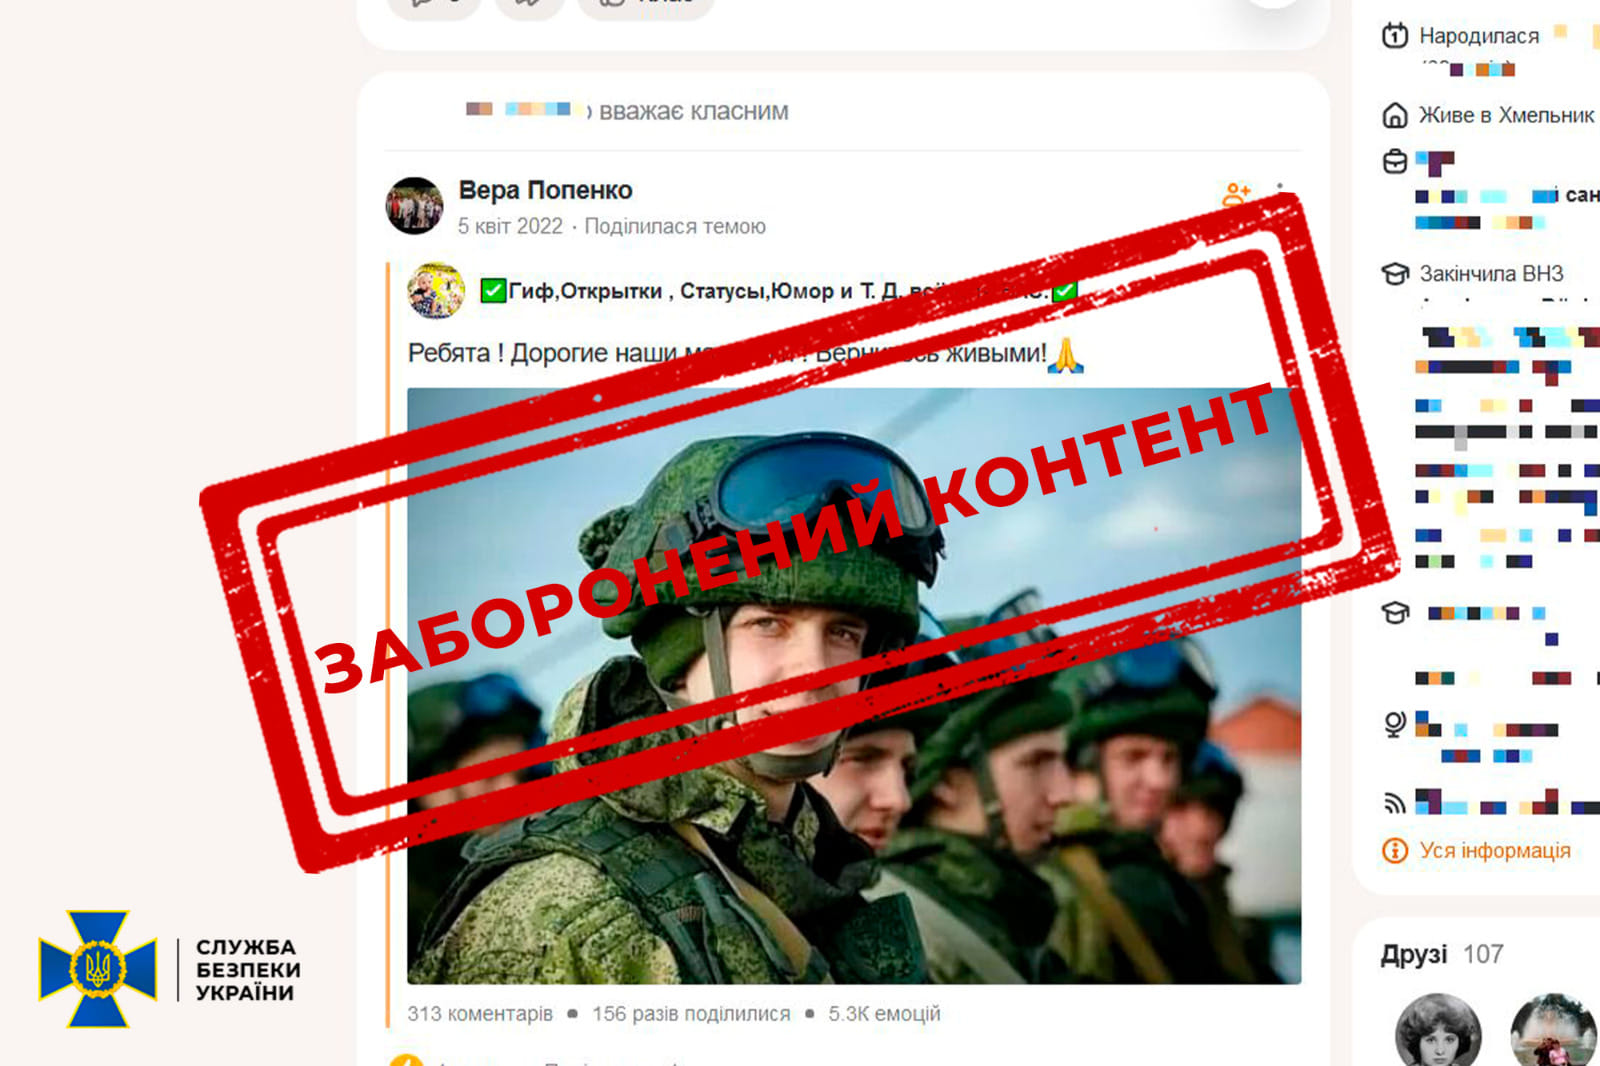The height and width of the screenshot is (1066, 1600).
Task: Click the second graduation cap icon in the sidebar
Action: pos(1395,612)
